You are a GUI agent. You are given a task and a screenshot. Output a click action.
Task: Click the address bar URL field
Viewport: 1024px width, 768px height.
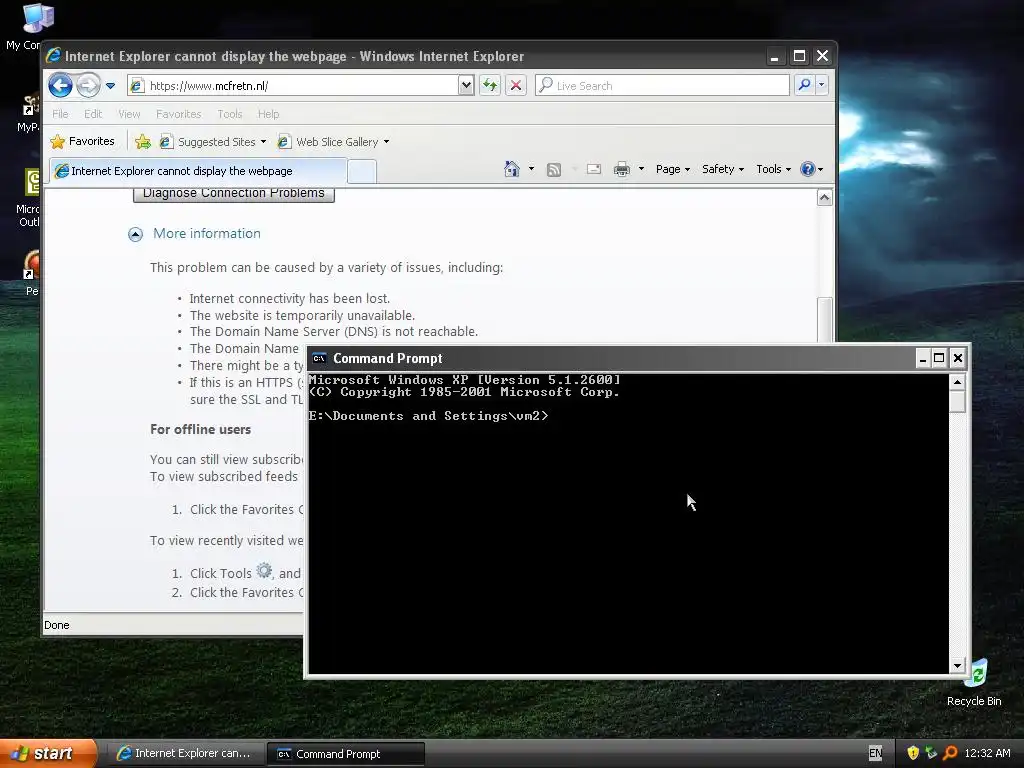coord(294,86)
